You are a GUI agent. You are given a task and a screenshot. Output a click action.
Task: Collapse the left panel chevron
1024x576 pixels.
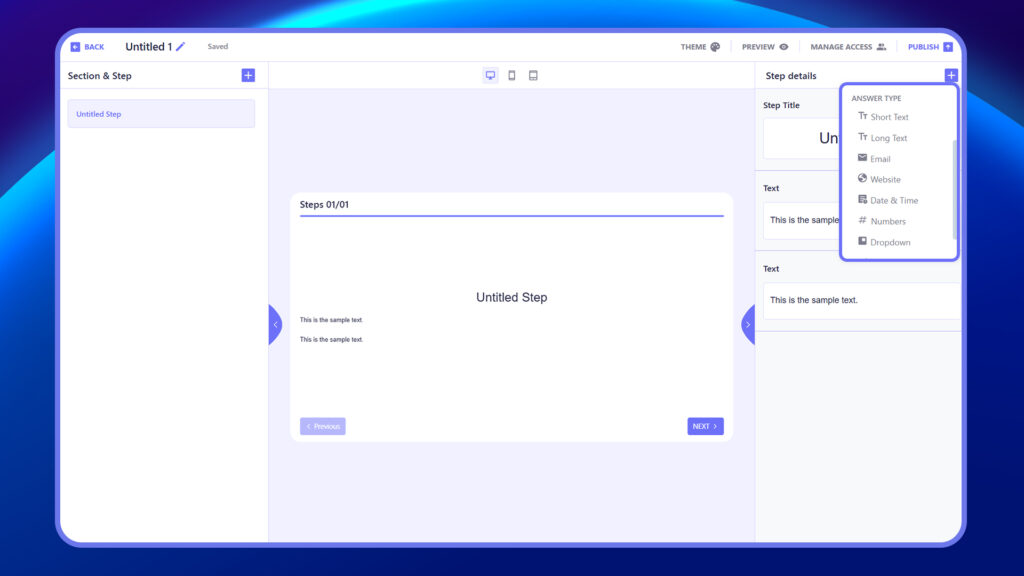coord(275,325)
